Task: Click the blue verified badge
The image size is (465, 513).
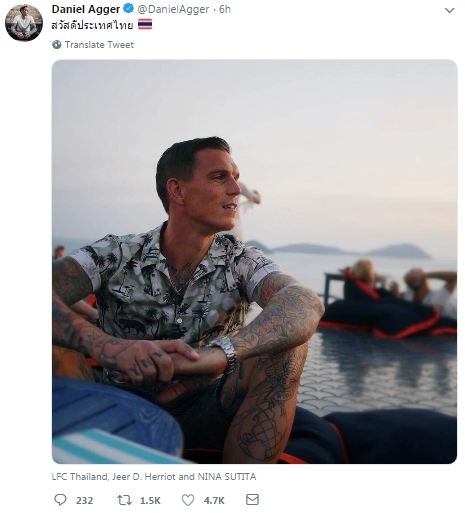Action: click(129, 9)
